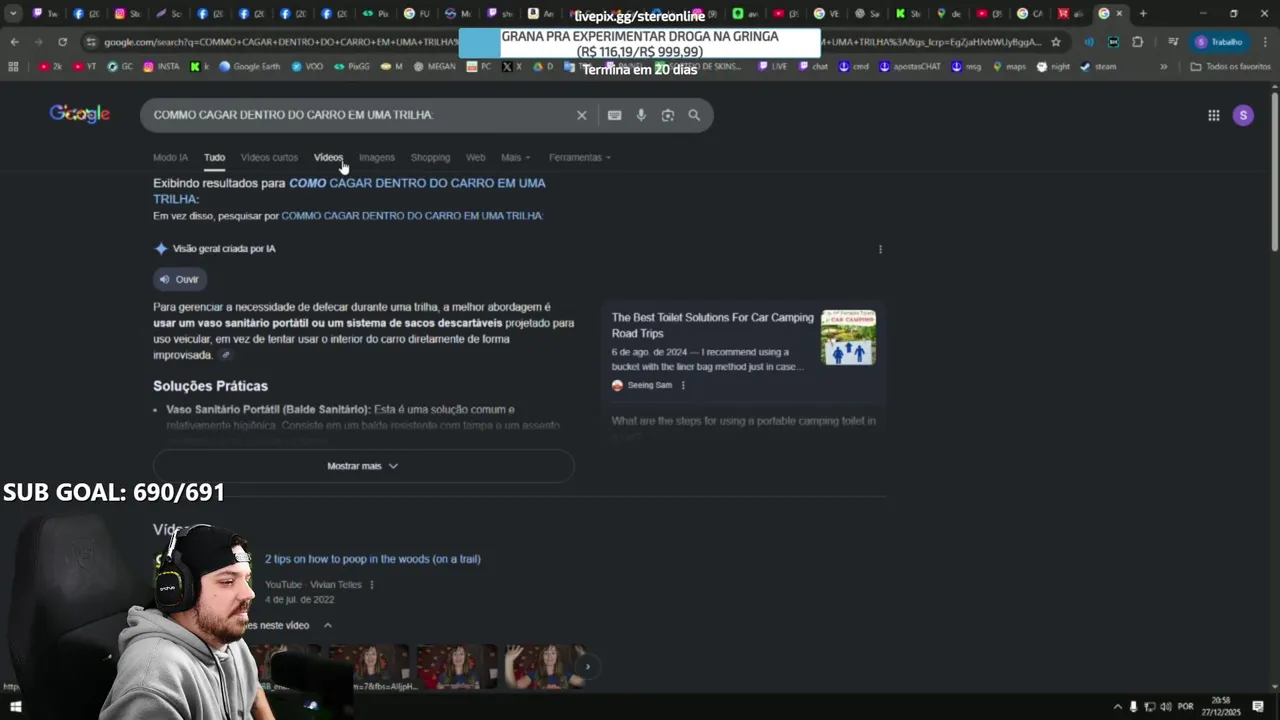Expand the overview with Mostrar mais
This screenshot has width=1280, height=720.
point(363,466)
